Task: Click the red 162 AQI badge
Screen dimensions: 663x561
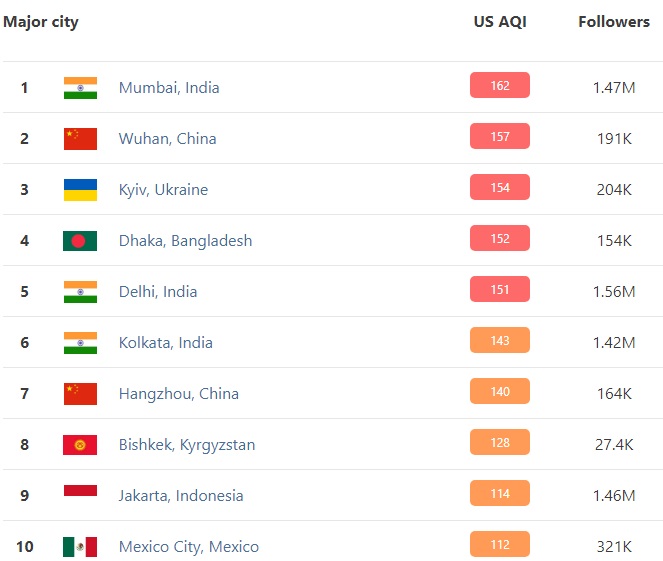Action: (x=500, y=86)
